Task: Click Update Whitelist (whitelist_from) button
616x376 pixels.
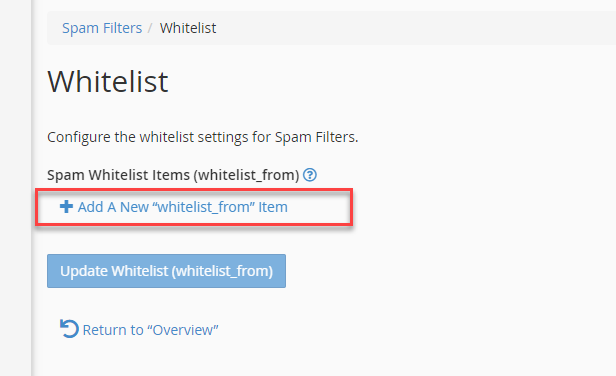Action: click(167, 271)
